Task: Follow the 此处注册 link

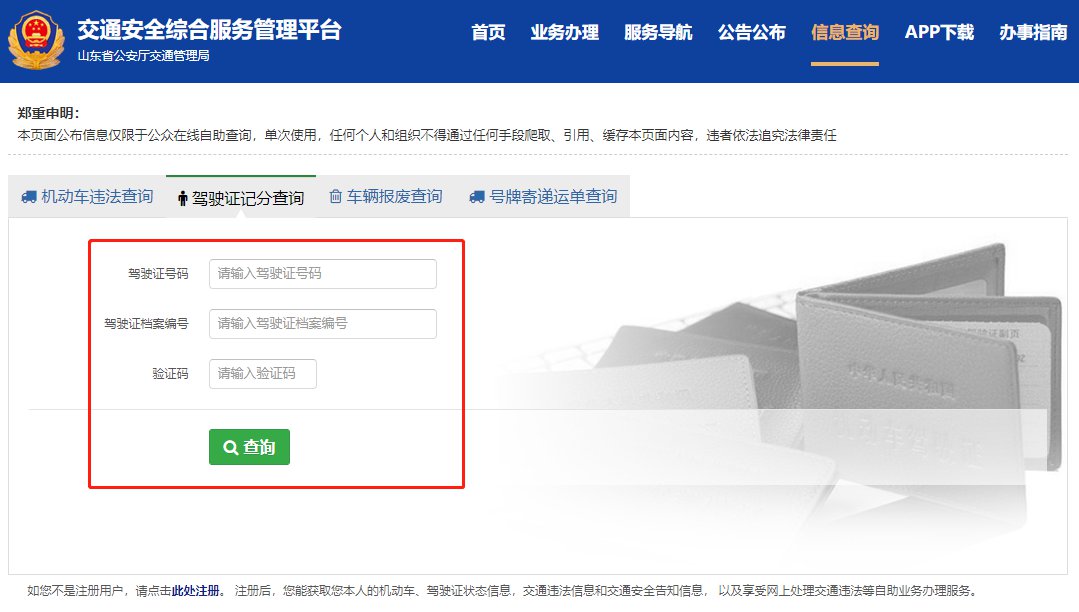Action: (x=195, y=591)
